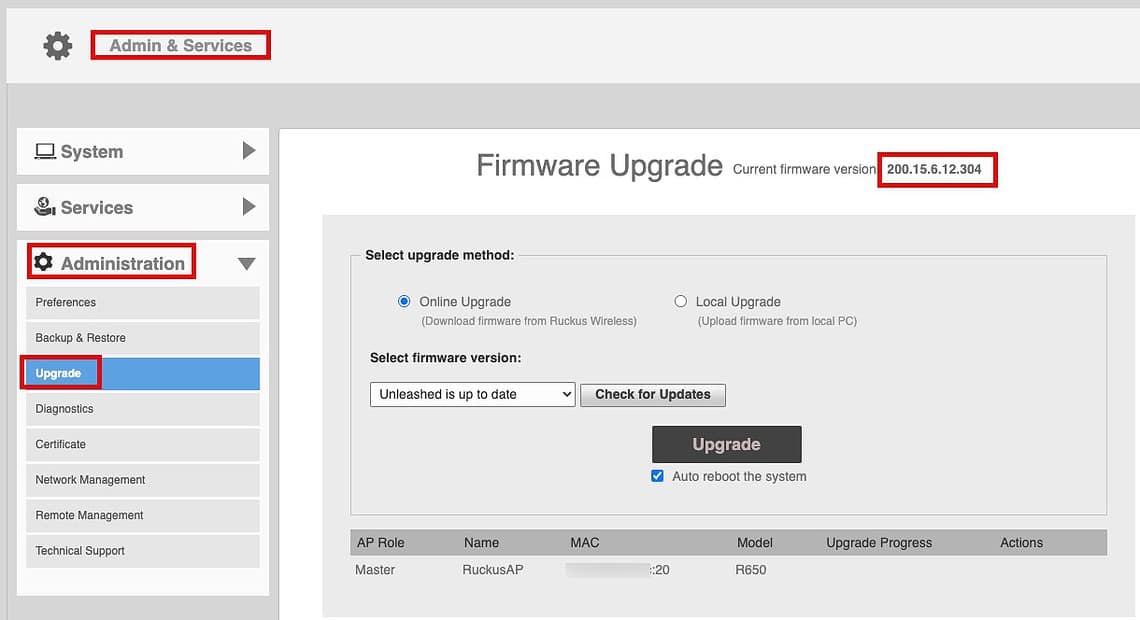Image resolution: width=1140 pixels, height=620 pixels.
Task: Click the Admin & Services gear icon
Action: pyautogui.click(x=58, y=45)
